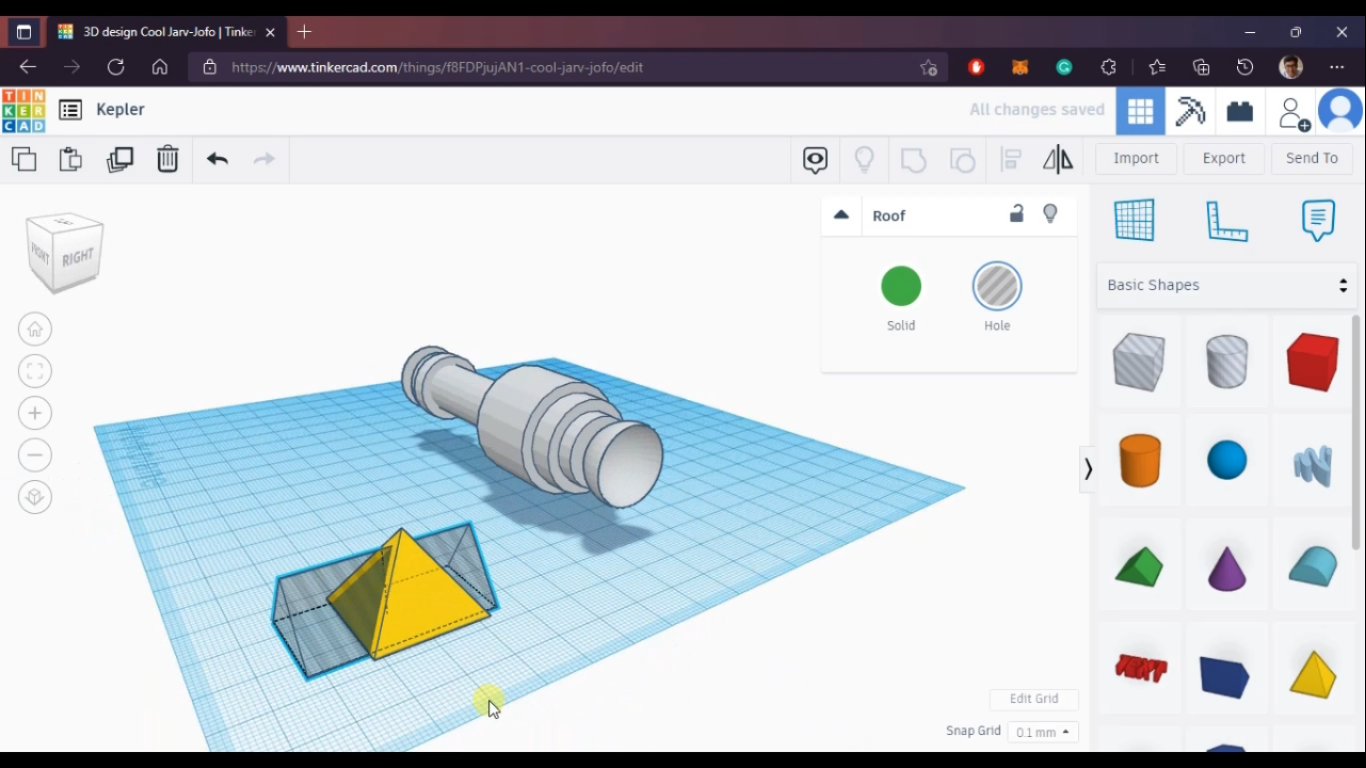Click the Duplicate and repeat icon
Image resolution: width=1366 pixels, height=768 pixels.
(x=120, y=159)
